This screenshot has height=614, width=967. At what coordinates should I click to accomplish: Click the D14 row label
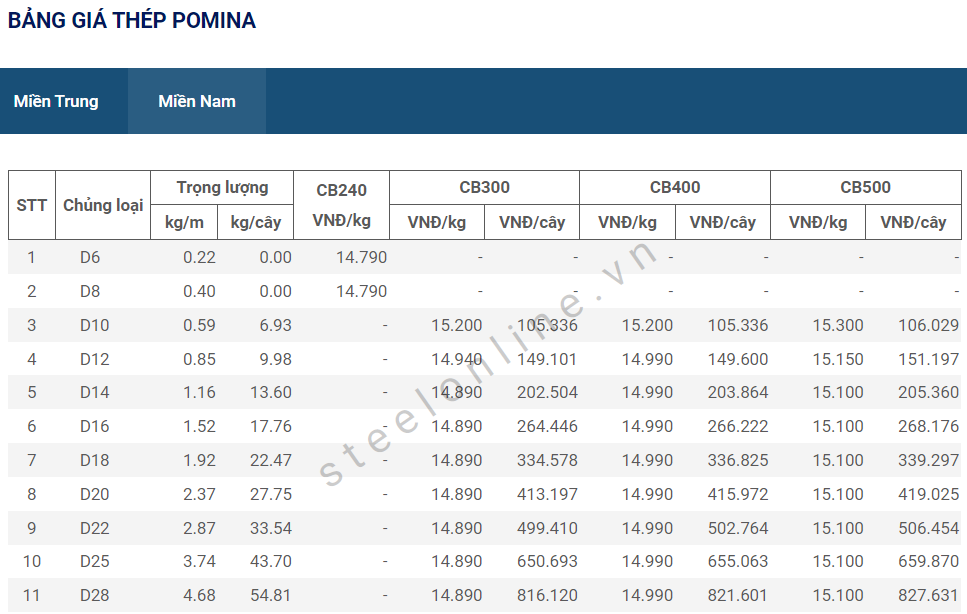(x=94, y=392)
